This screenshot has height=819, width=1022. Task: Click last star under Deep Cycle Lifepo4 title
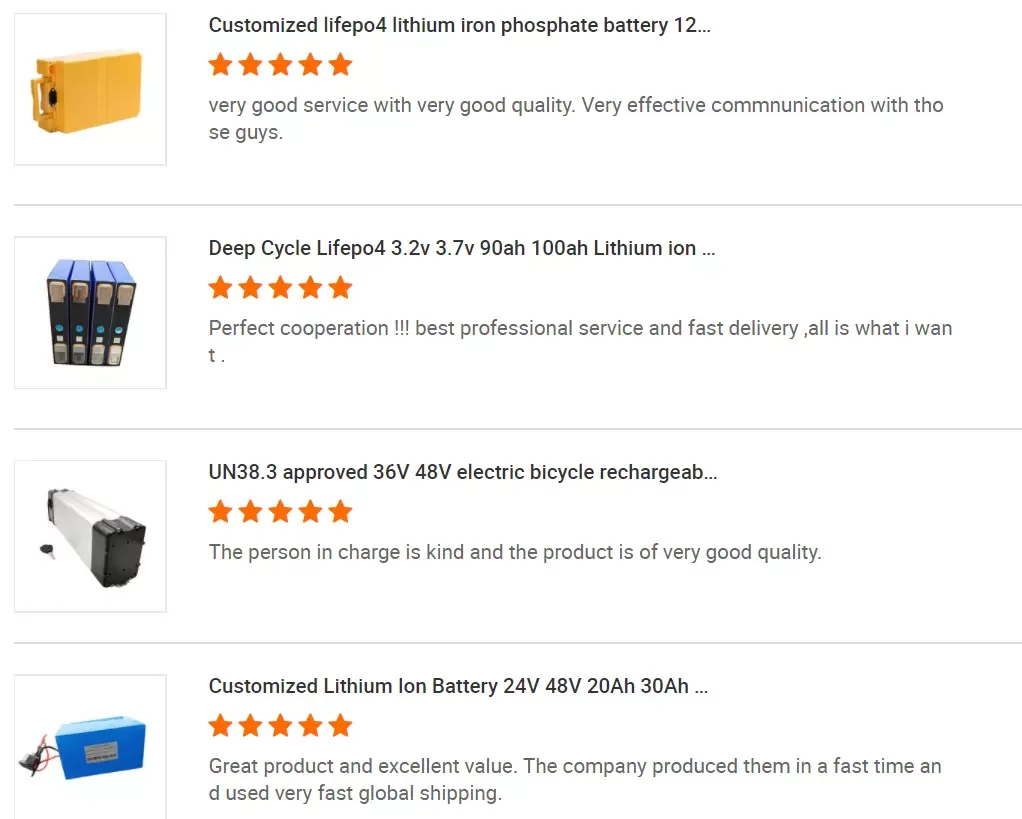340,288
